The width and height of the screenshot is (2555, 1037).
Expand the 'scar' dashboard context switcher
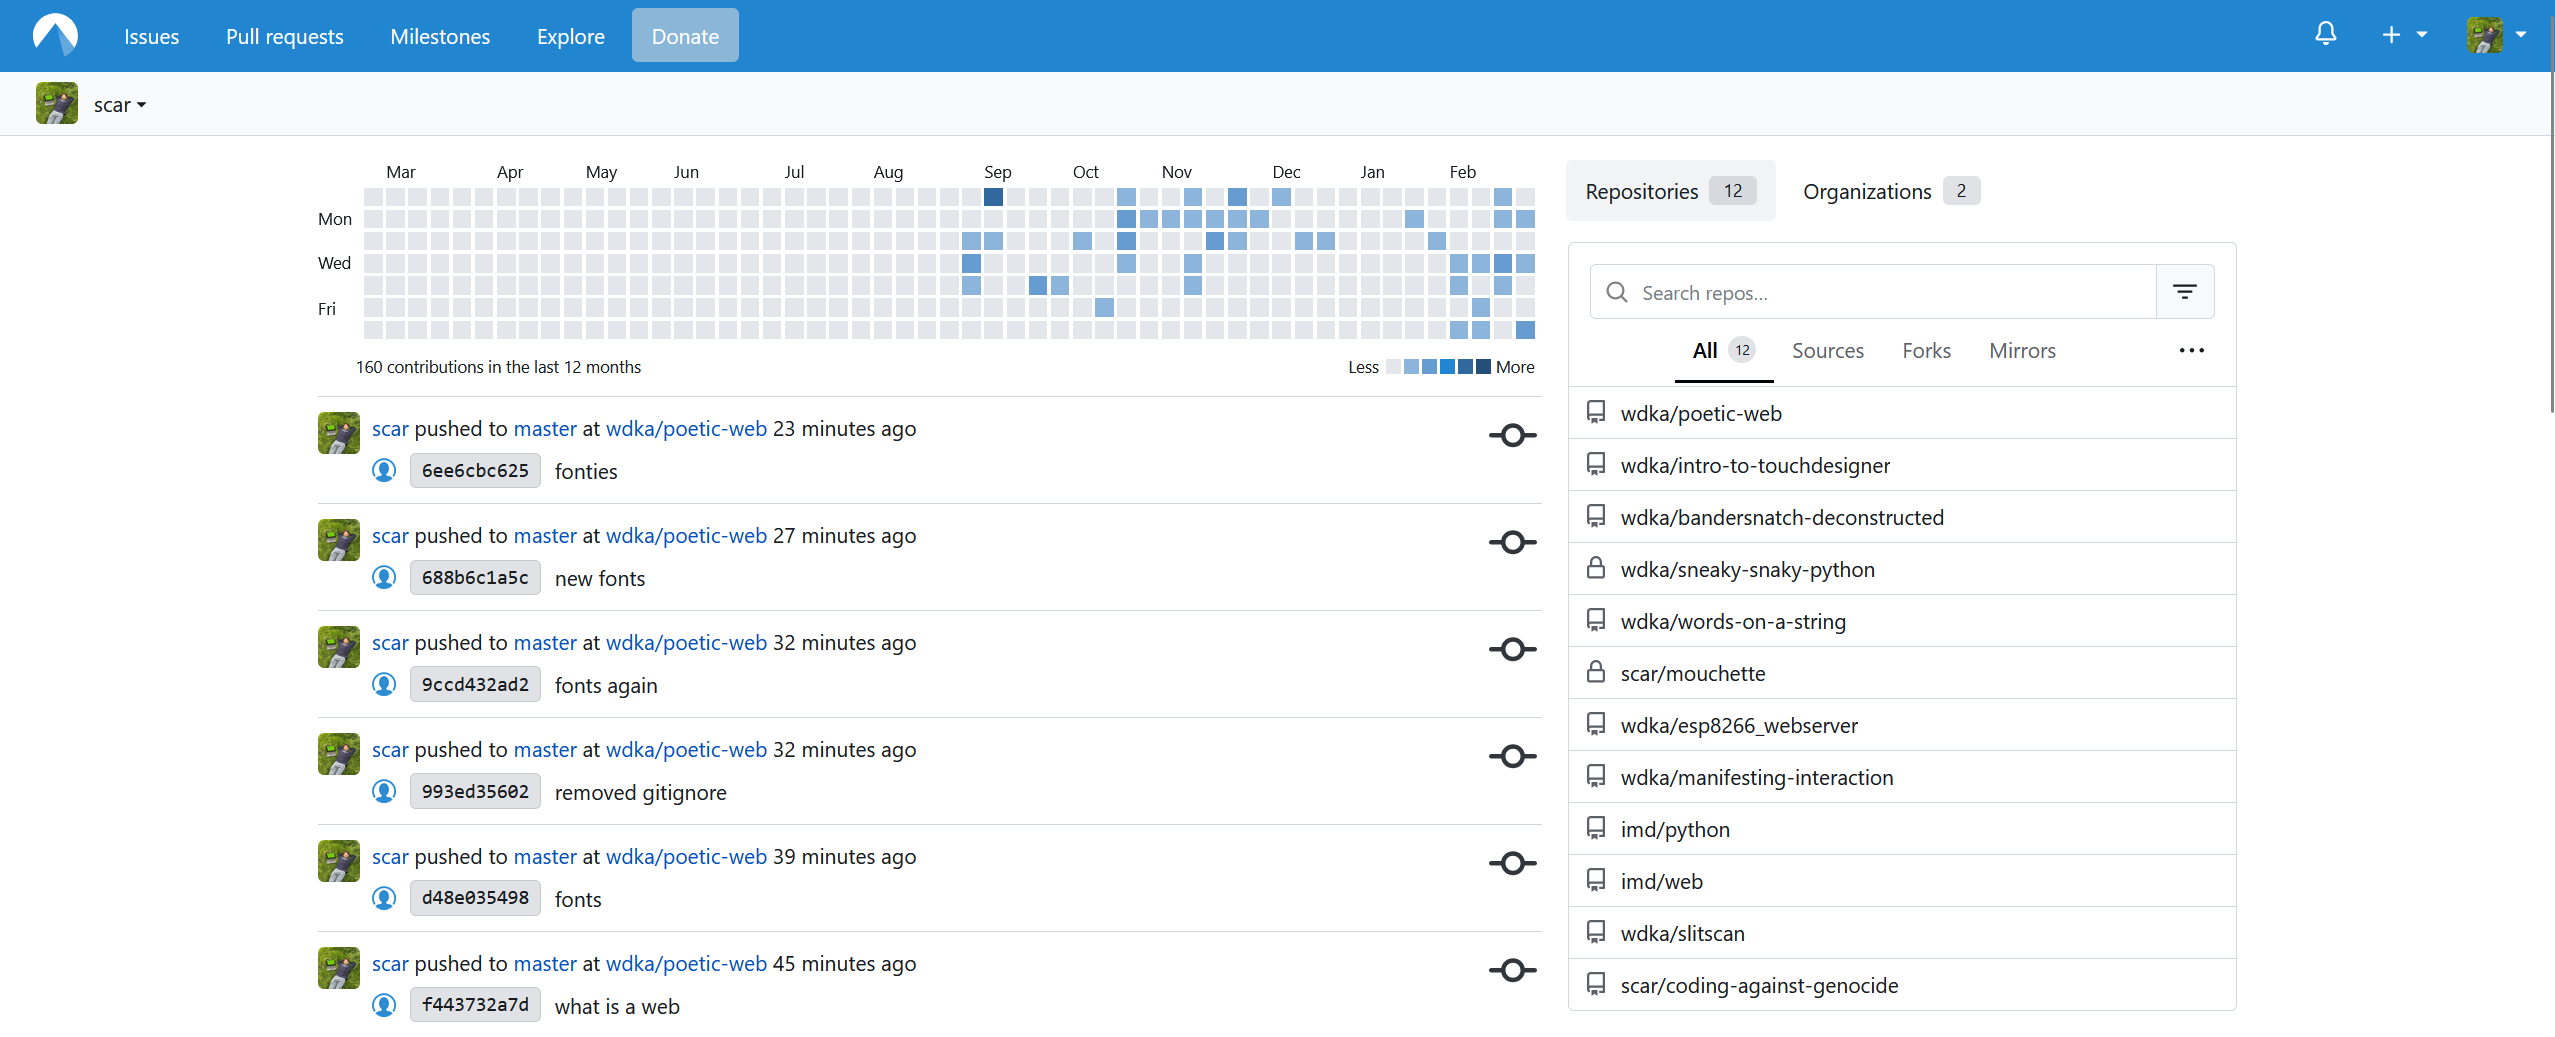point(119,105)
